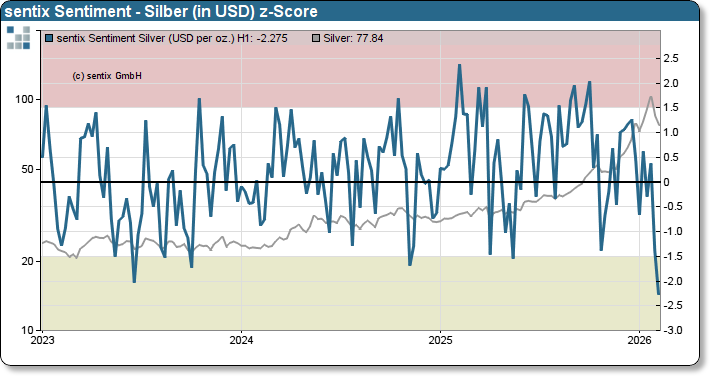Click the 2023 x-axis label
Viewport: 710px width, 376px height.
tap(42, 340)
